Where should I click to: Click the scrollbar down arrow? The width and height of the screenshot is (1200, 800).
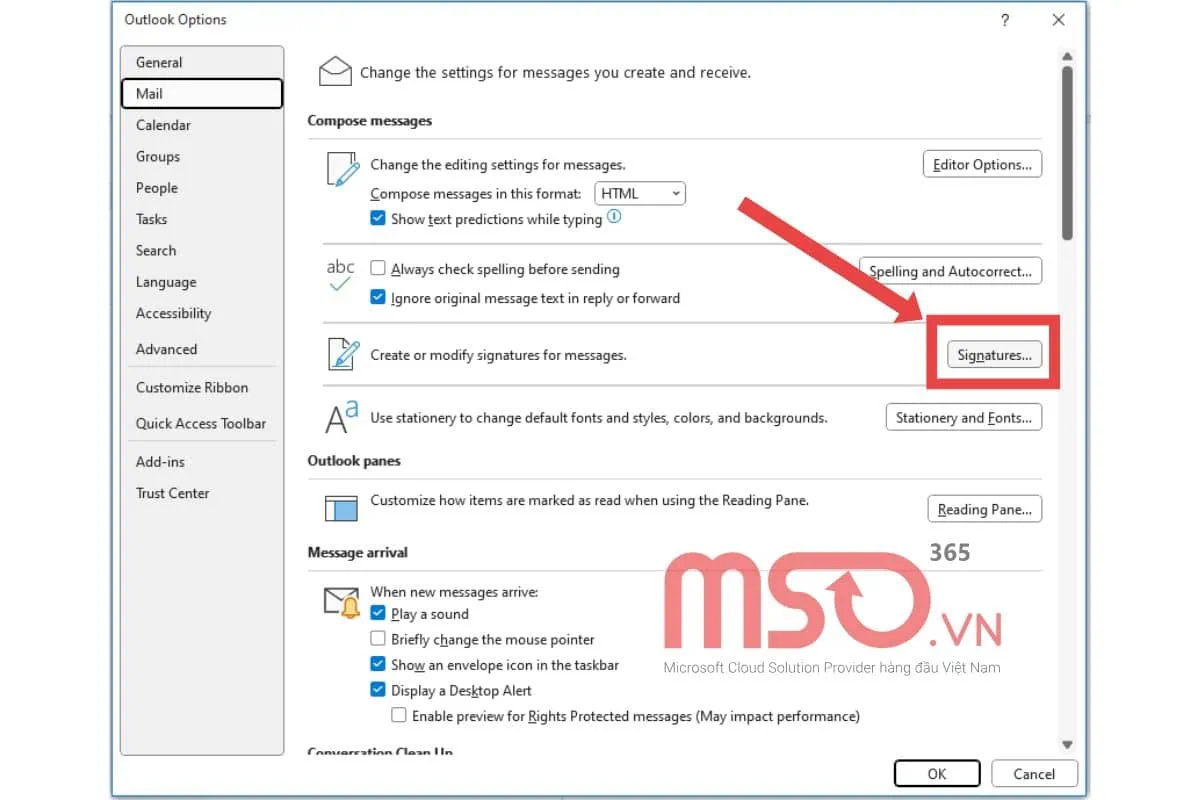pos(1067,744)
